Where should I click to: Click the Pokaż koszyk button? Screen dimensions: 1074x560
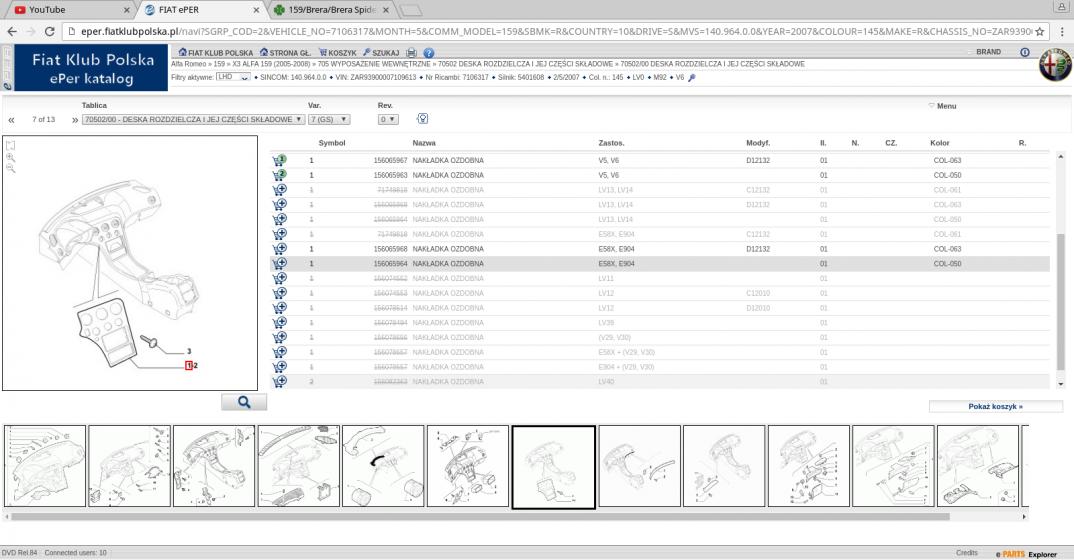995,407
